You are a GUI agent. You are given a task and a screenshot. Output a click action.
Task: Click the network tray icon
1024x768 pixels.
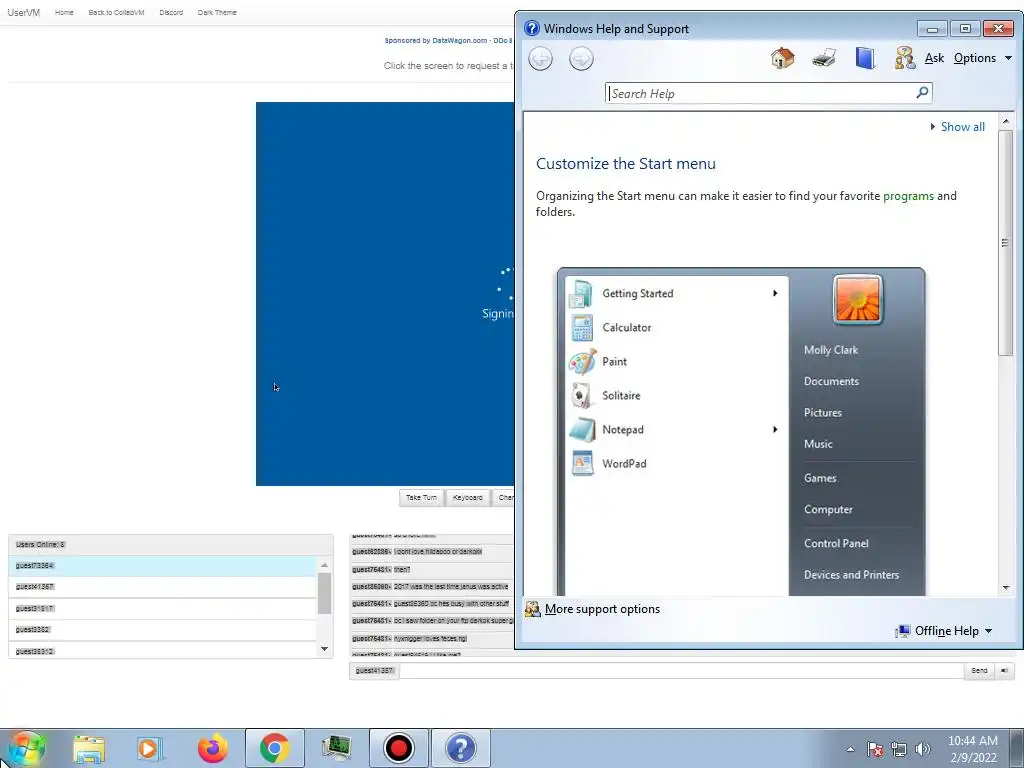coord(899,749)
